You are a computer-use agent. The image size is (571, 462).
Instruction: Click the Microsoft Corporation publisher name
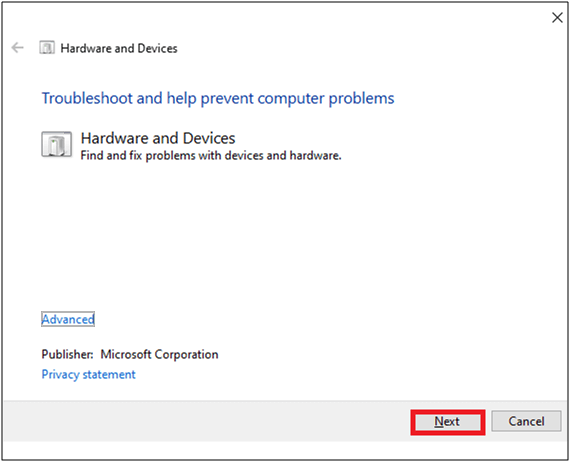(x=159, y=355)
